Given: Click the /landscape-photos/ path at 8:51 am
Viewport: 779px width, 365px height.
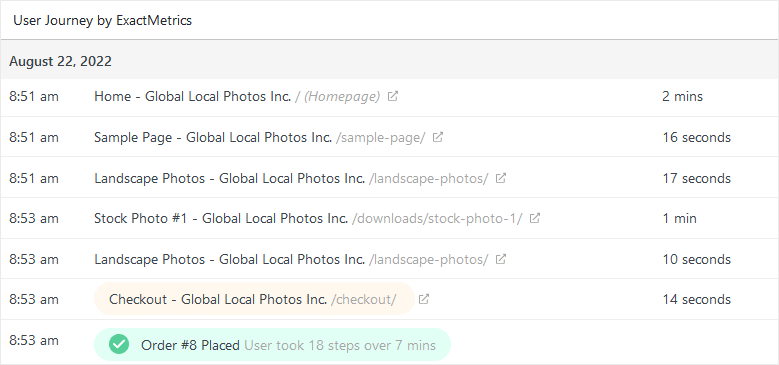Looking at the screenshot, I should pyautogui.click(x=429, y=178).
